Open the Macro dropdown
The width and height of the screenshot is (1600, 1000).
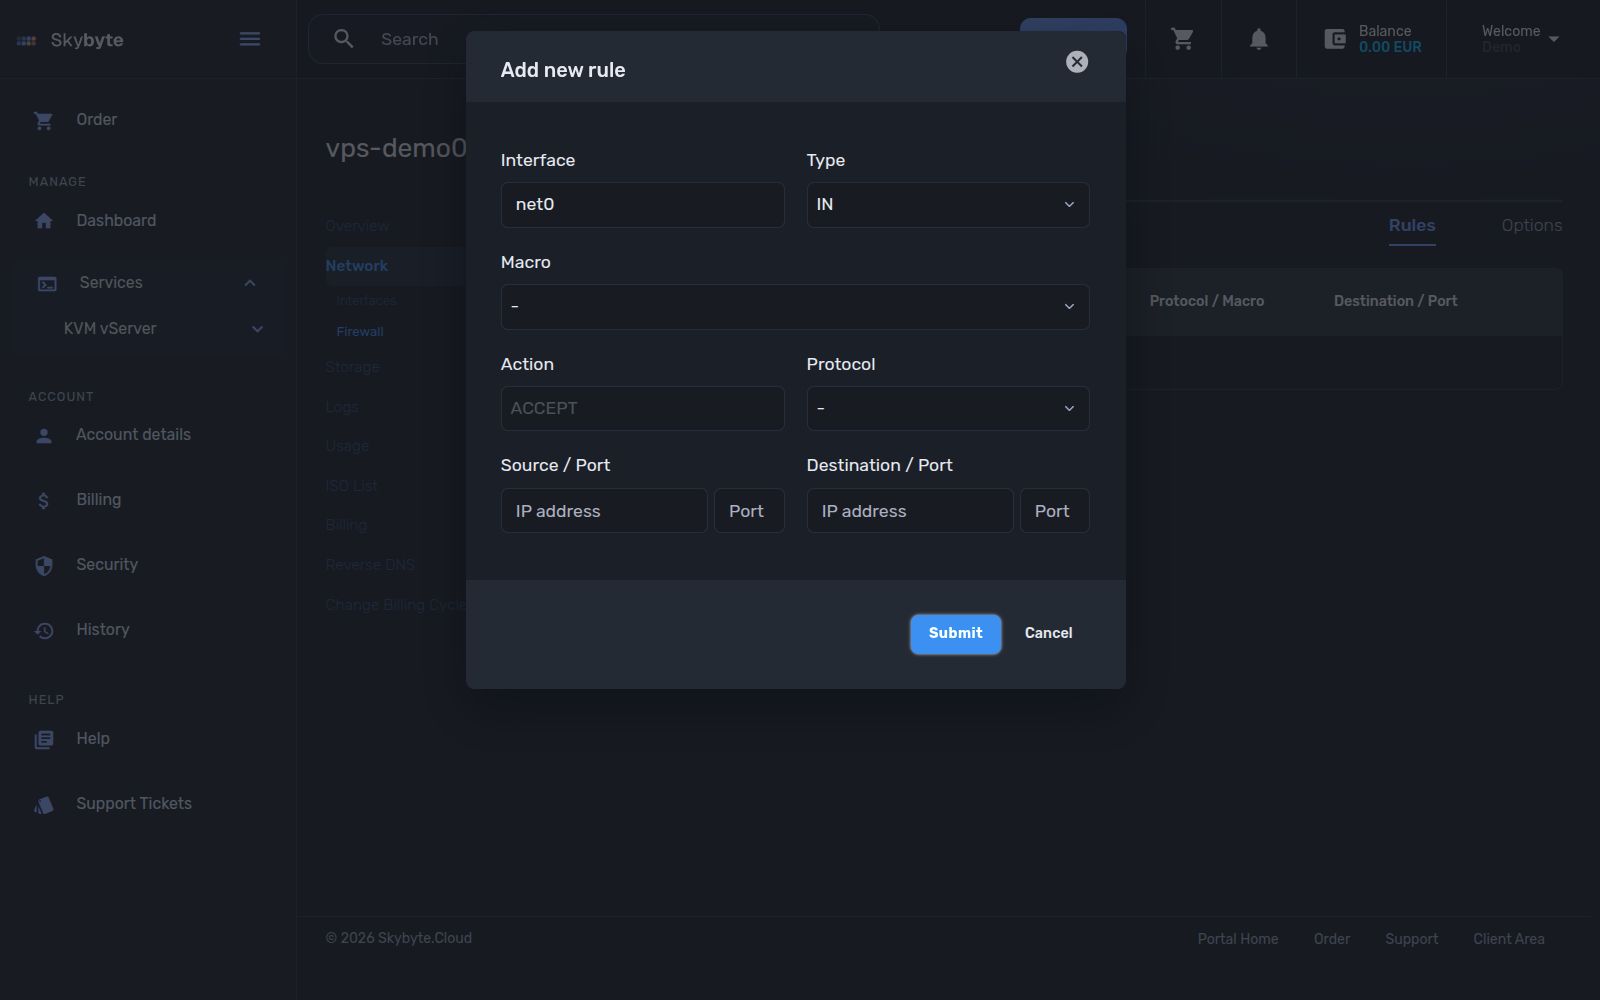coord(795,307)
